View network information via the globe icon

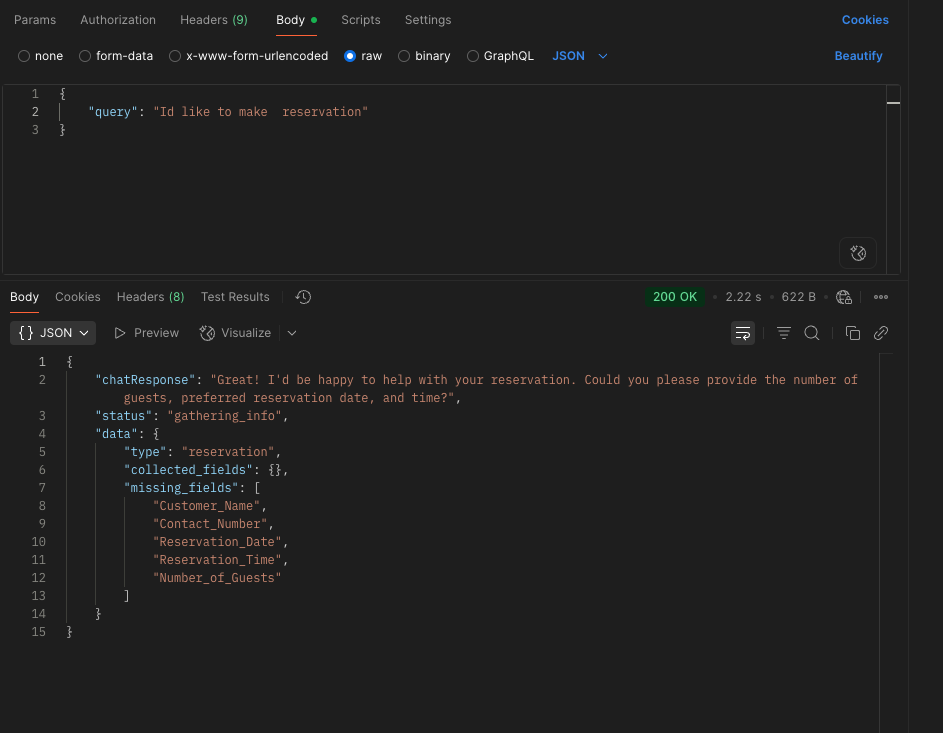click(843, 296)
